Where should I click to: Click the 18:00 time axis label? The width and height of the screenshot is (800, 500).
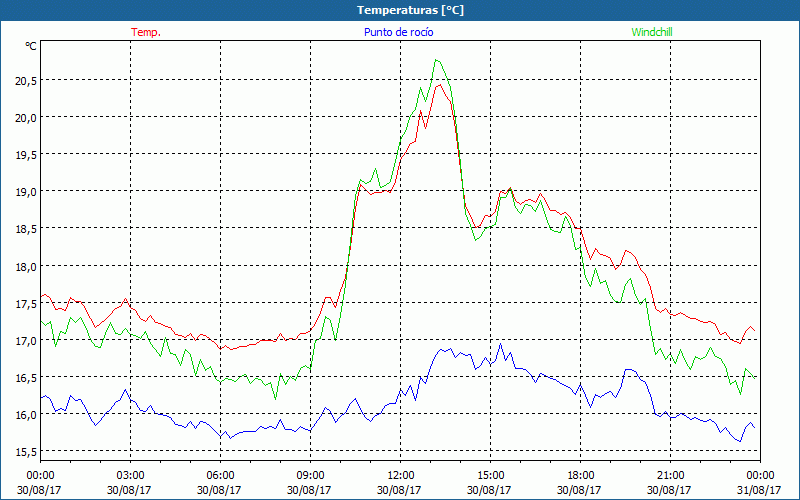click(580, 475)
